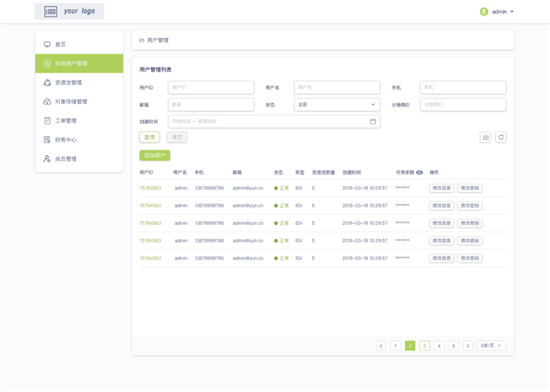The width and height of the screenshot is (550, 392).
Task: Navigate to 工单管理 in sidebar
Action: (79, 121)
